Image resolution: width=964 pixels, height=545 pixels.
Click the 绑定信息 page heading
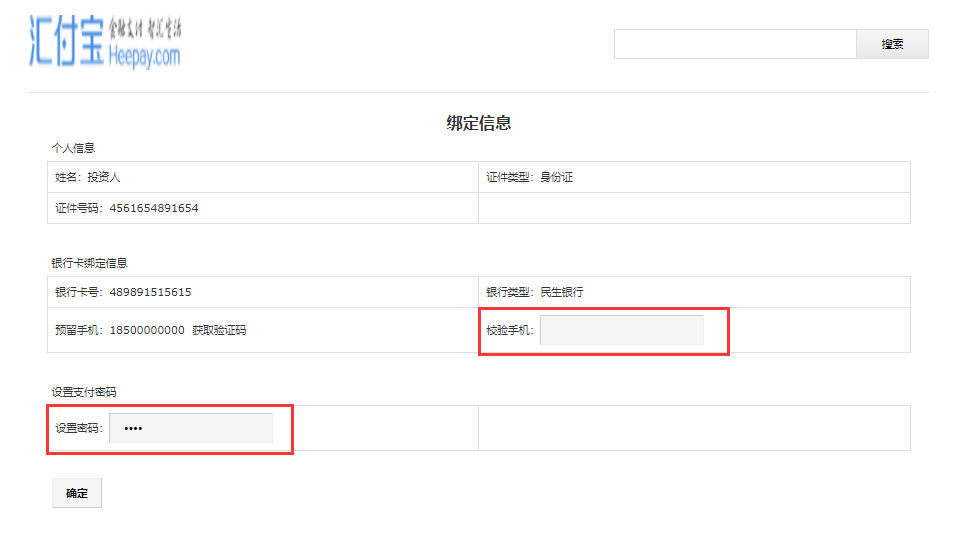click(x=479, y=123)
